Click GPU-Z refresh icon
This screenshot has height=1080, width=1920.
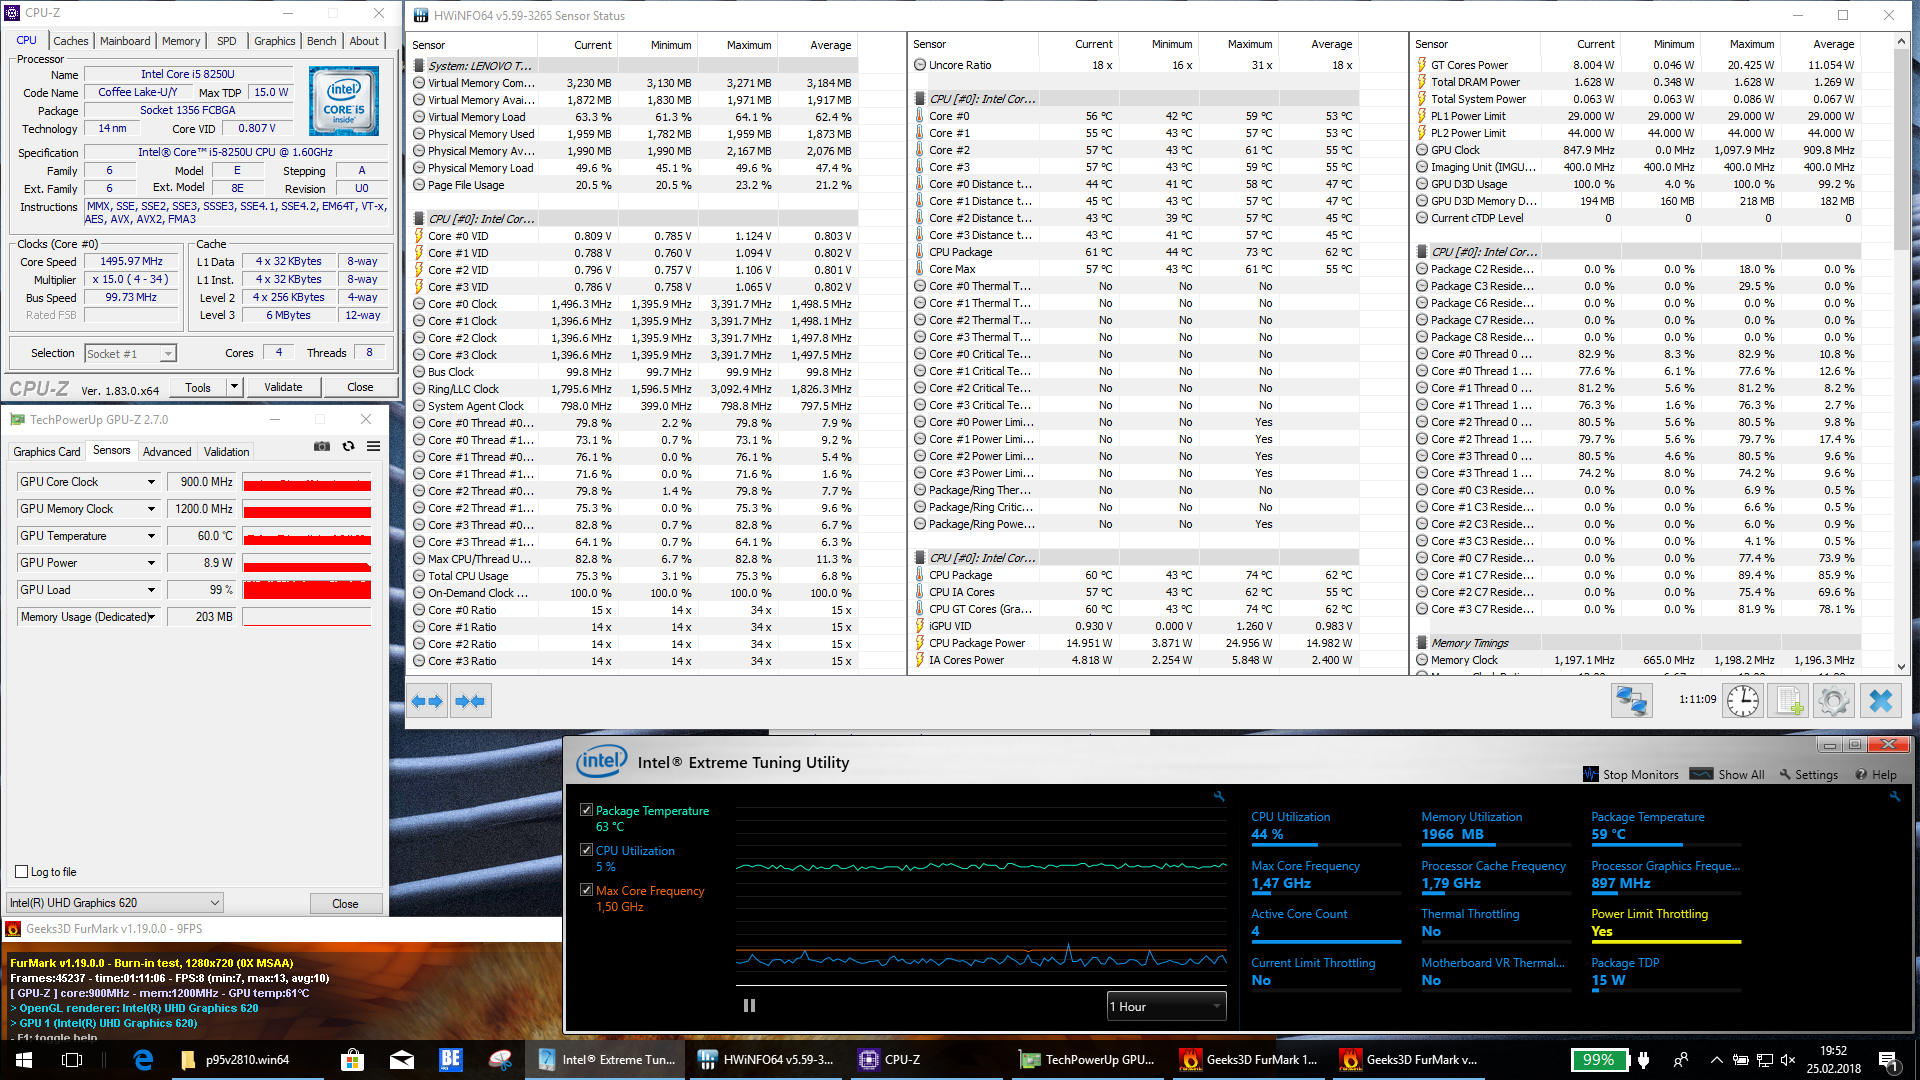pyautogui.click(x=348, y=447)
